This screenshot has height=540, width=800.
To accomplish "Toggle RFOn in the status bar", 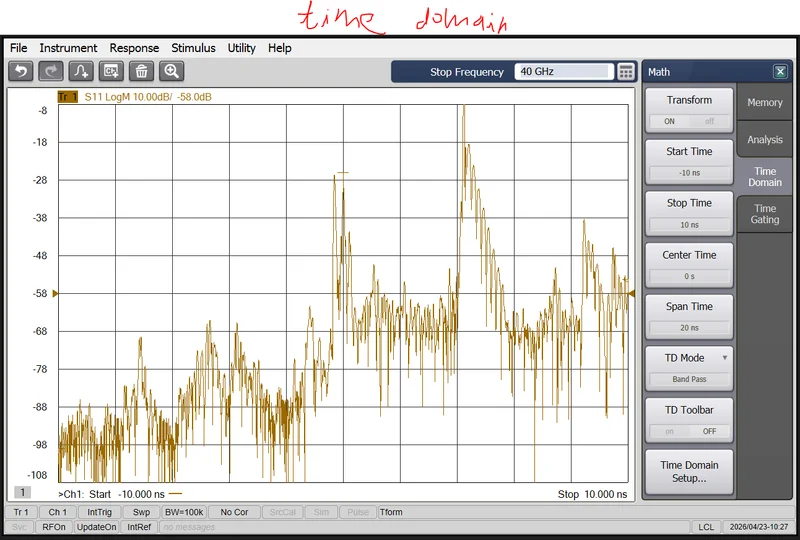I will (x=53, y=527).
